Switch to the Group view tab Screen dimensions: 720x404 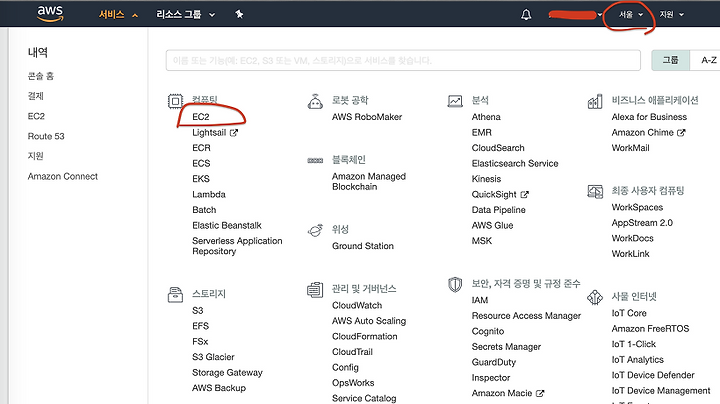(670, 60)
